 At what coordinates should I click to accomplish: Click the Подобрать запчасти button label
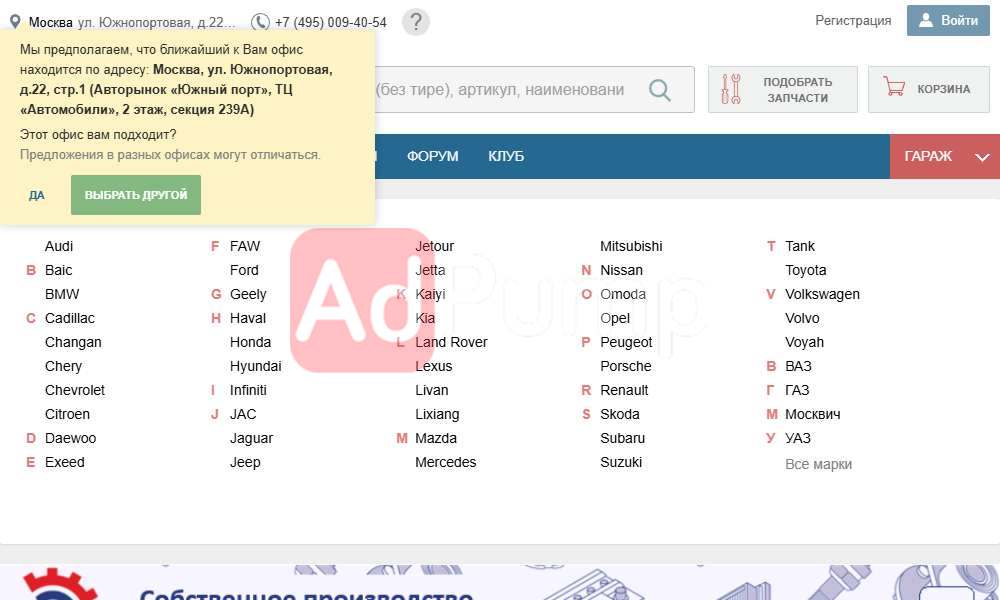pos(797,90)
